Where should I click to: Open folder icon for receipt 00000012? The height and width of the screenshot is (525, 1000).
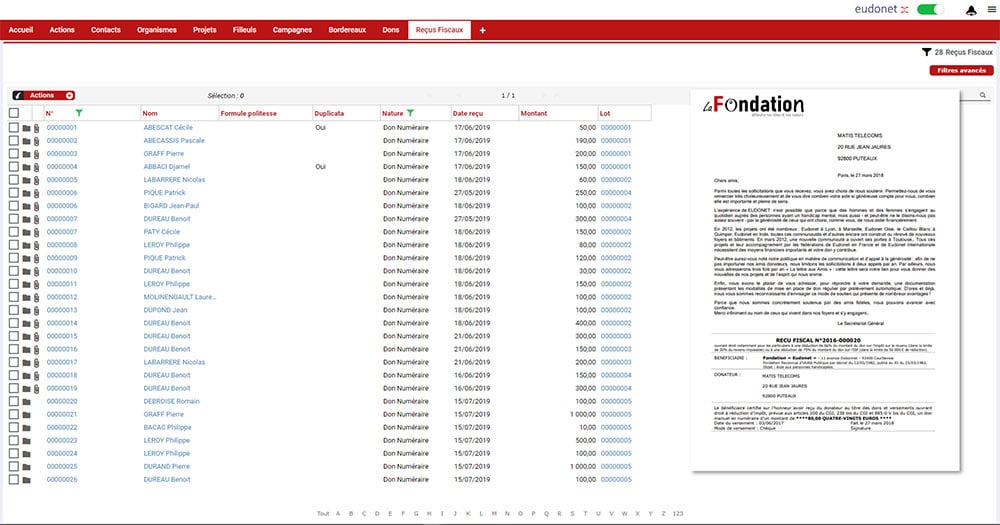pyautogui.click(x=26, y=297)
